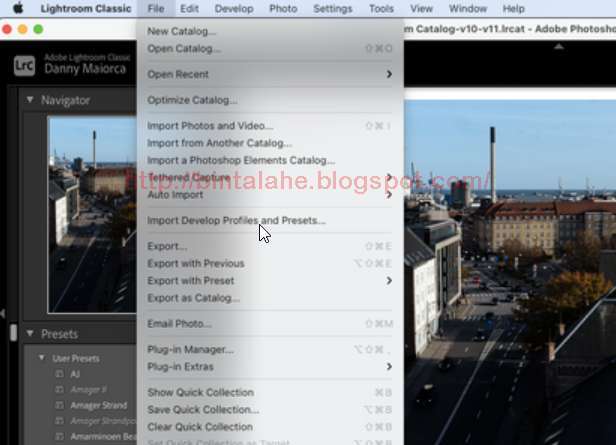Collapse the top panel arrow

[x=559, y=47]
